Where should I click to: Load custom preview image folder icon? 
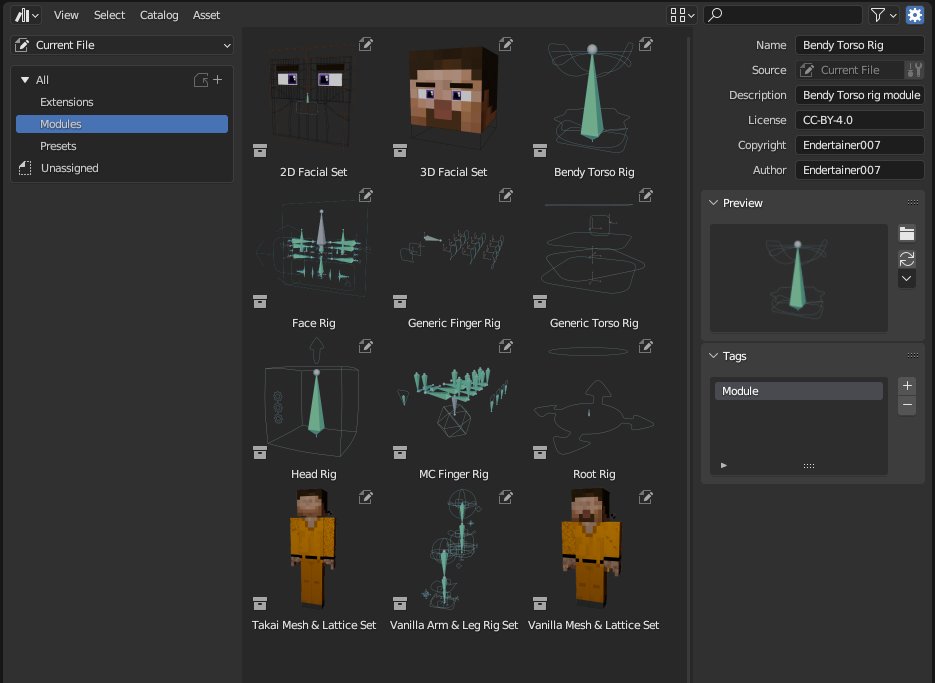[x=906, y=234]
